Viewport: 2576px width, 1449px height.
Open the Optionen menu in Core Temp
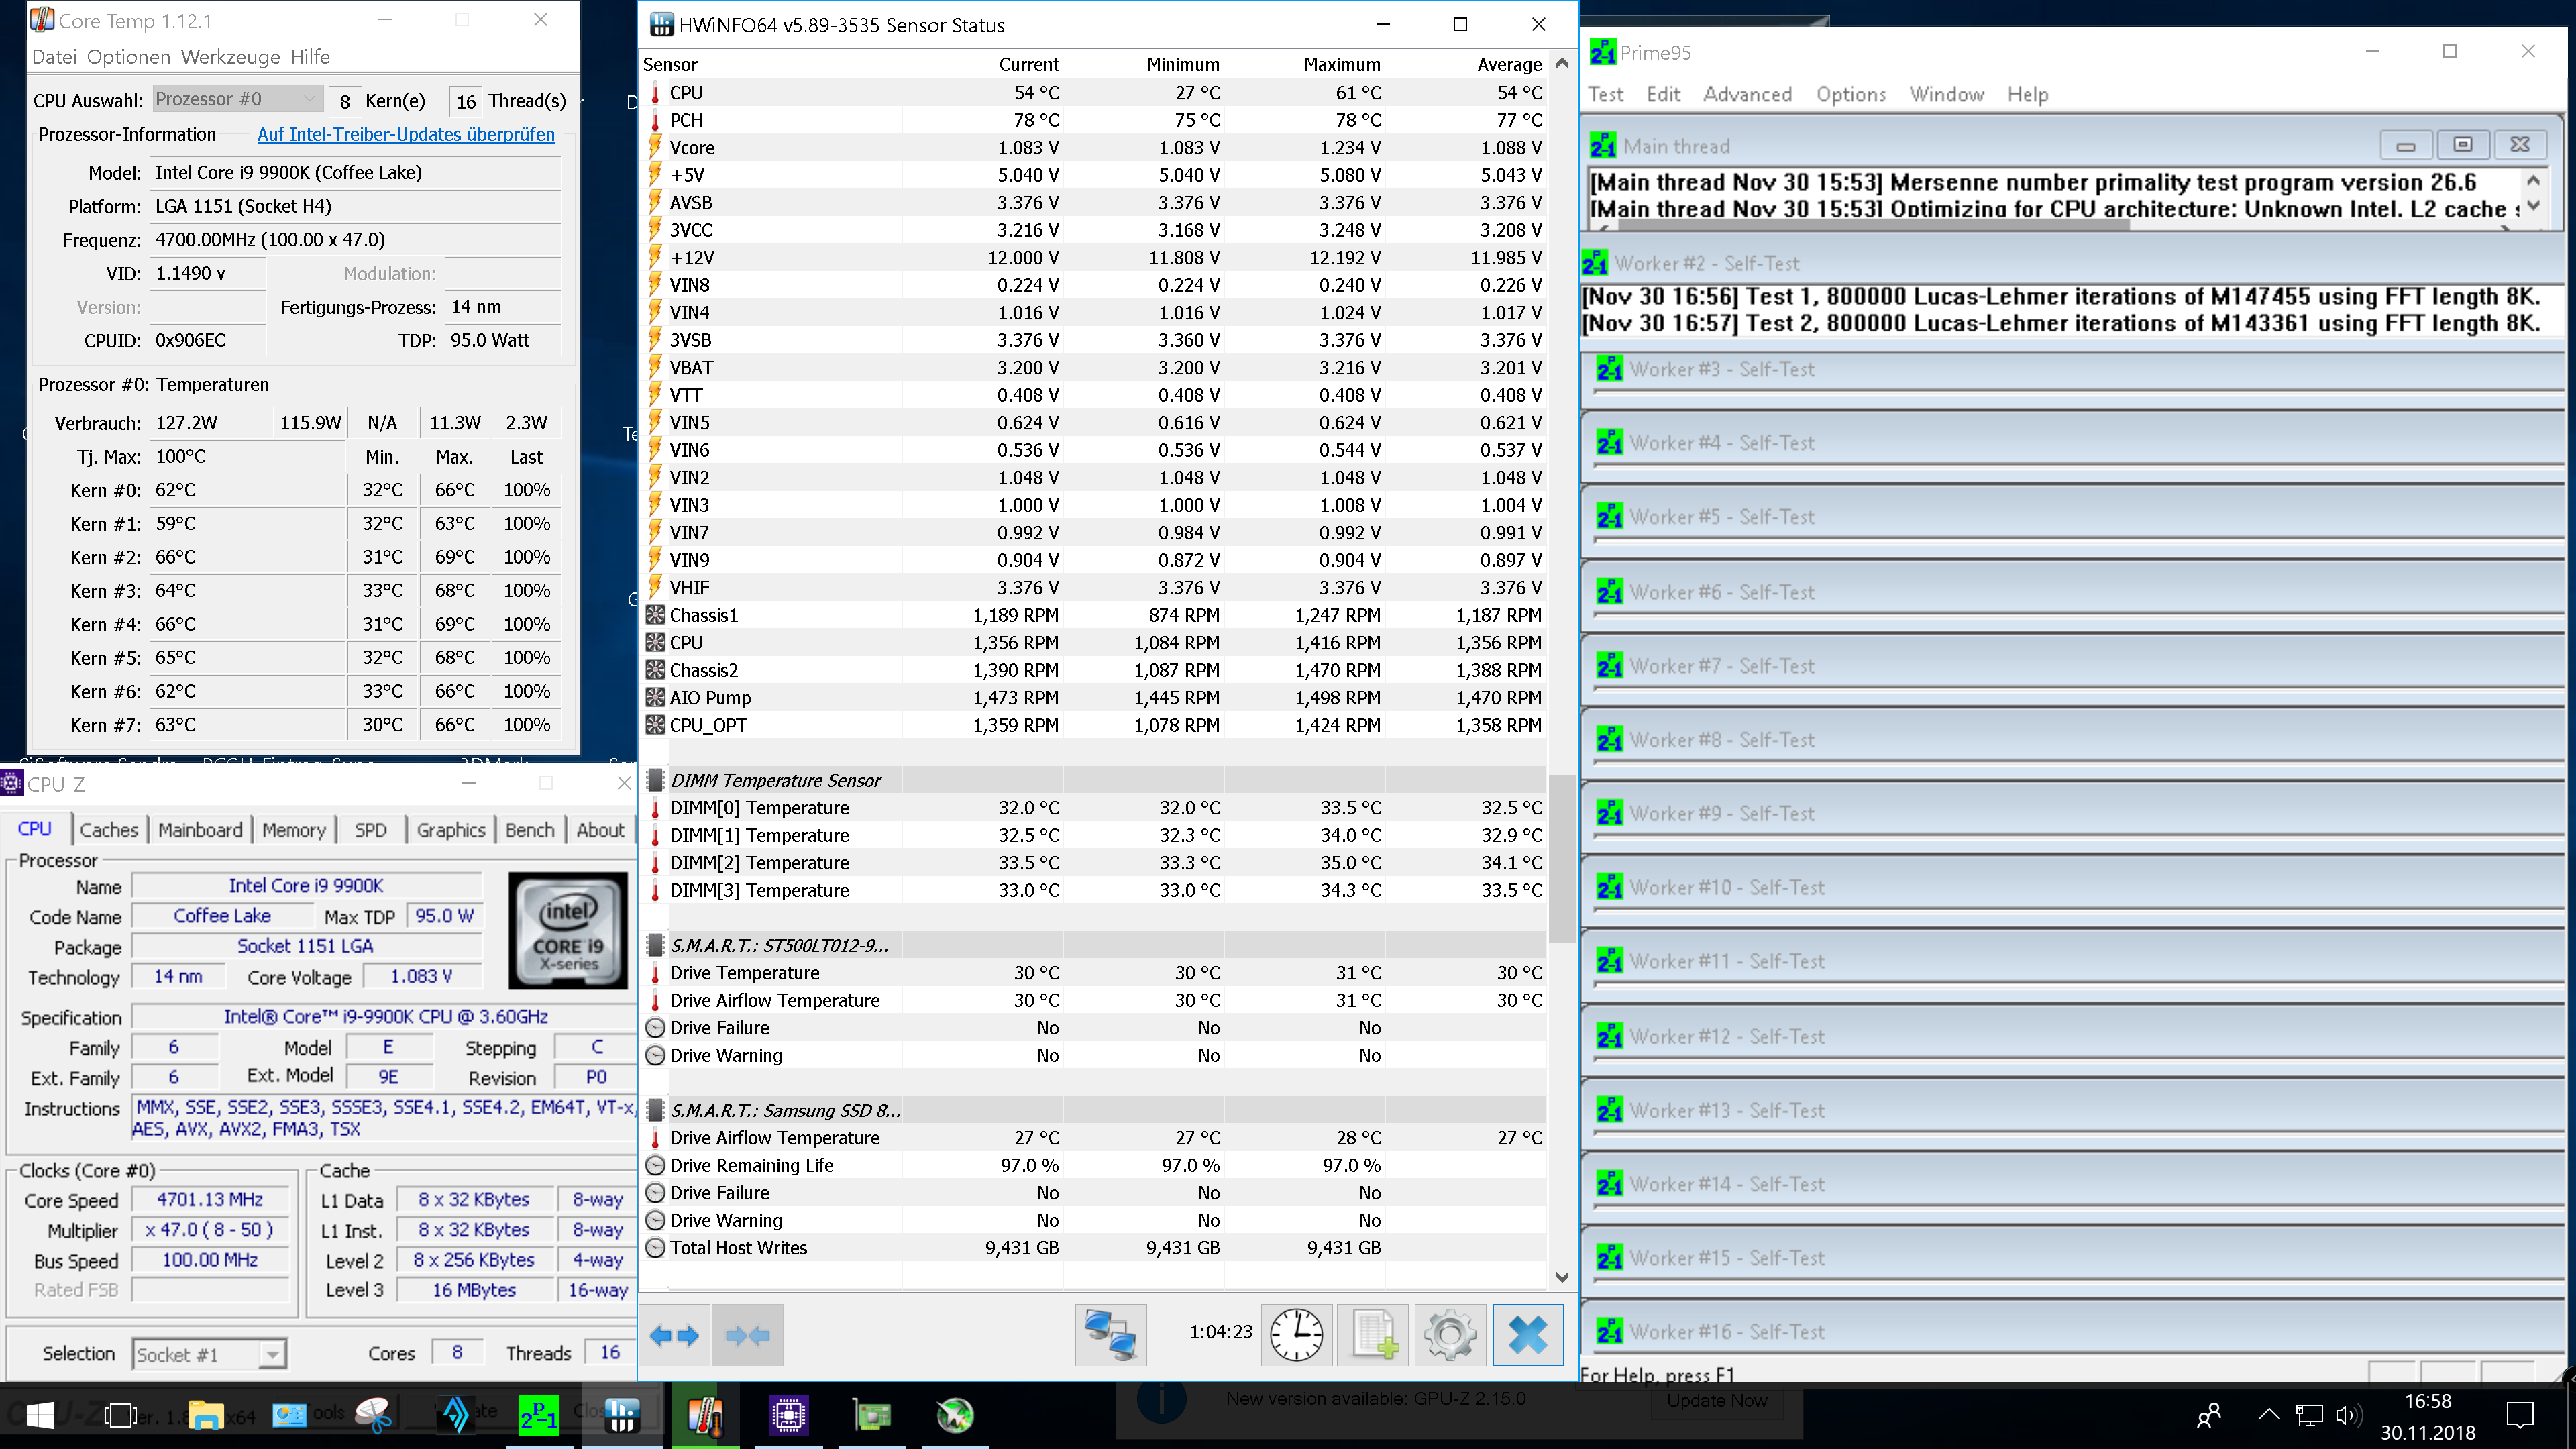click(129, 57)
